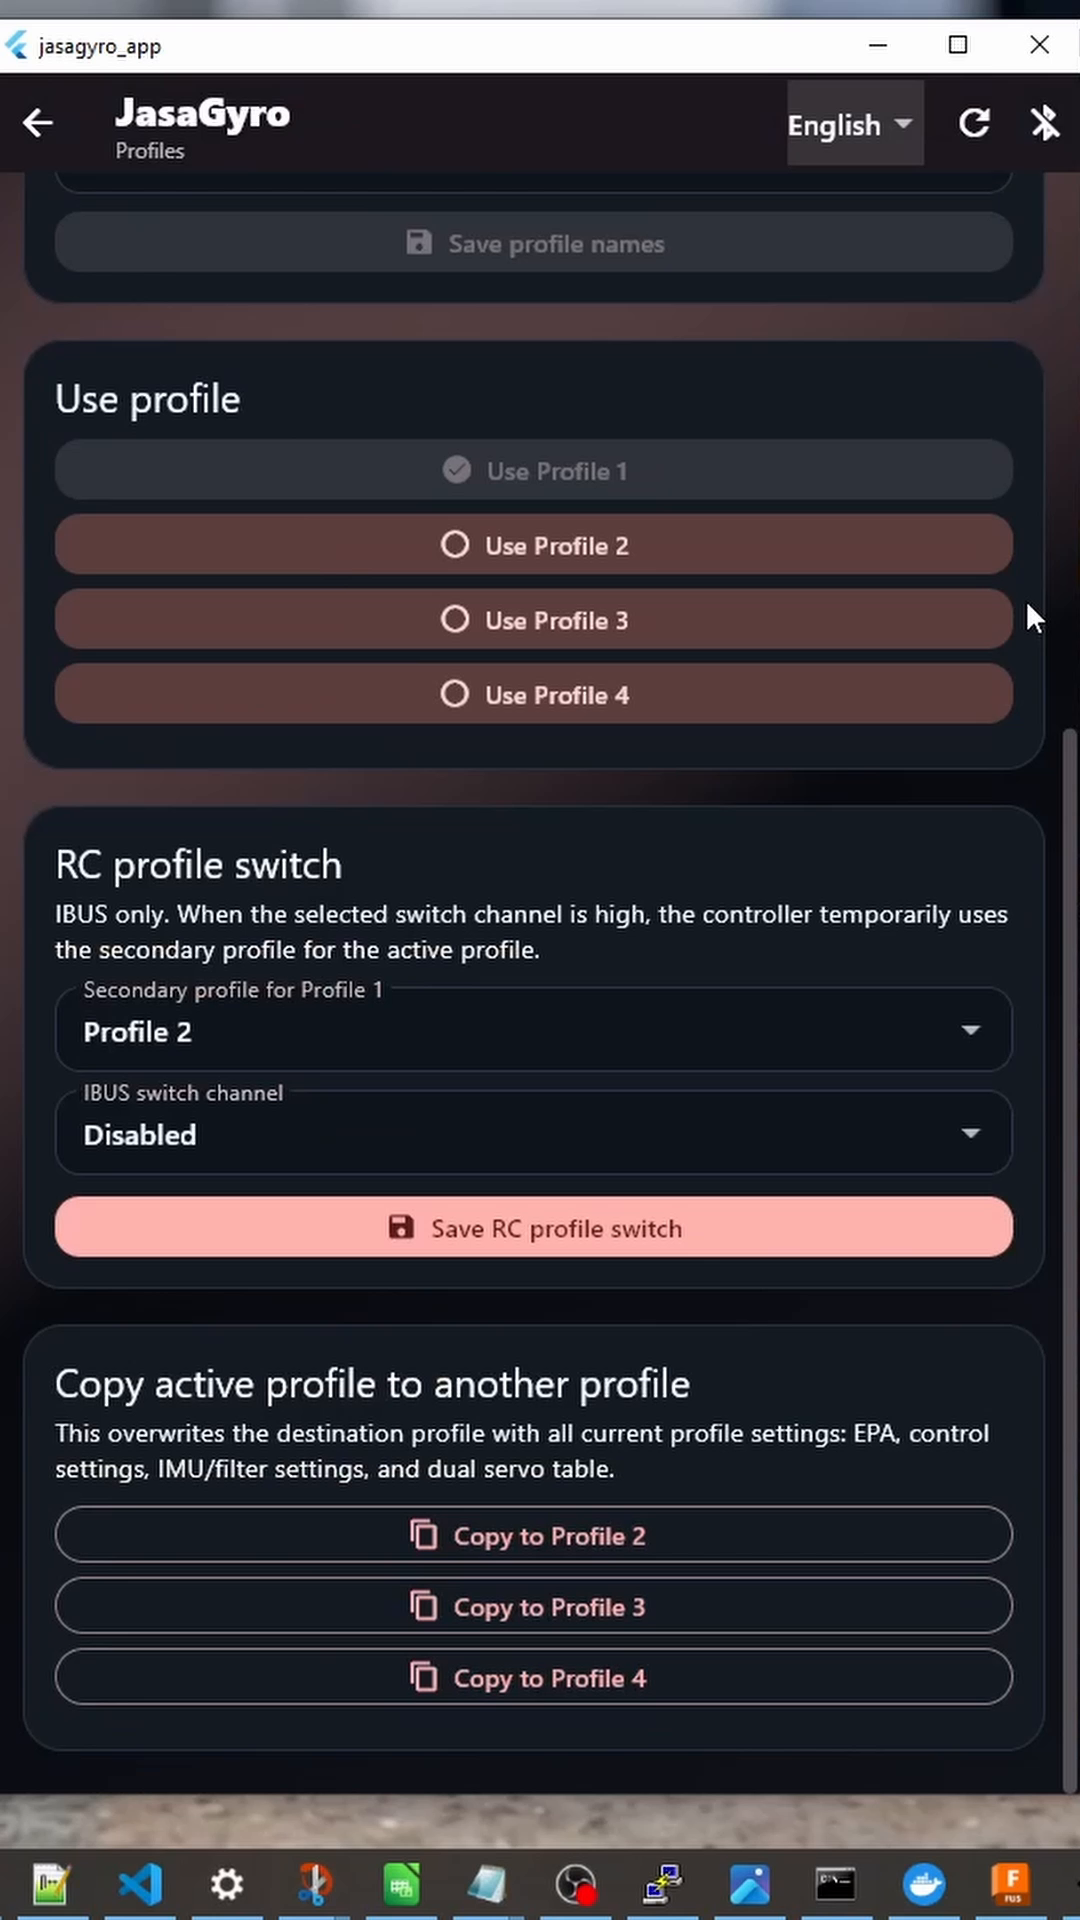Viewport: 1080px width, 1920px height.
Task: Click Copy to Profile 2 button
Action: [534, 1535]
